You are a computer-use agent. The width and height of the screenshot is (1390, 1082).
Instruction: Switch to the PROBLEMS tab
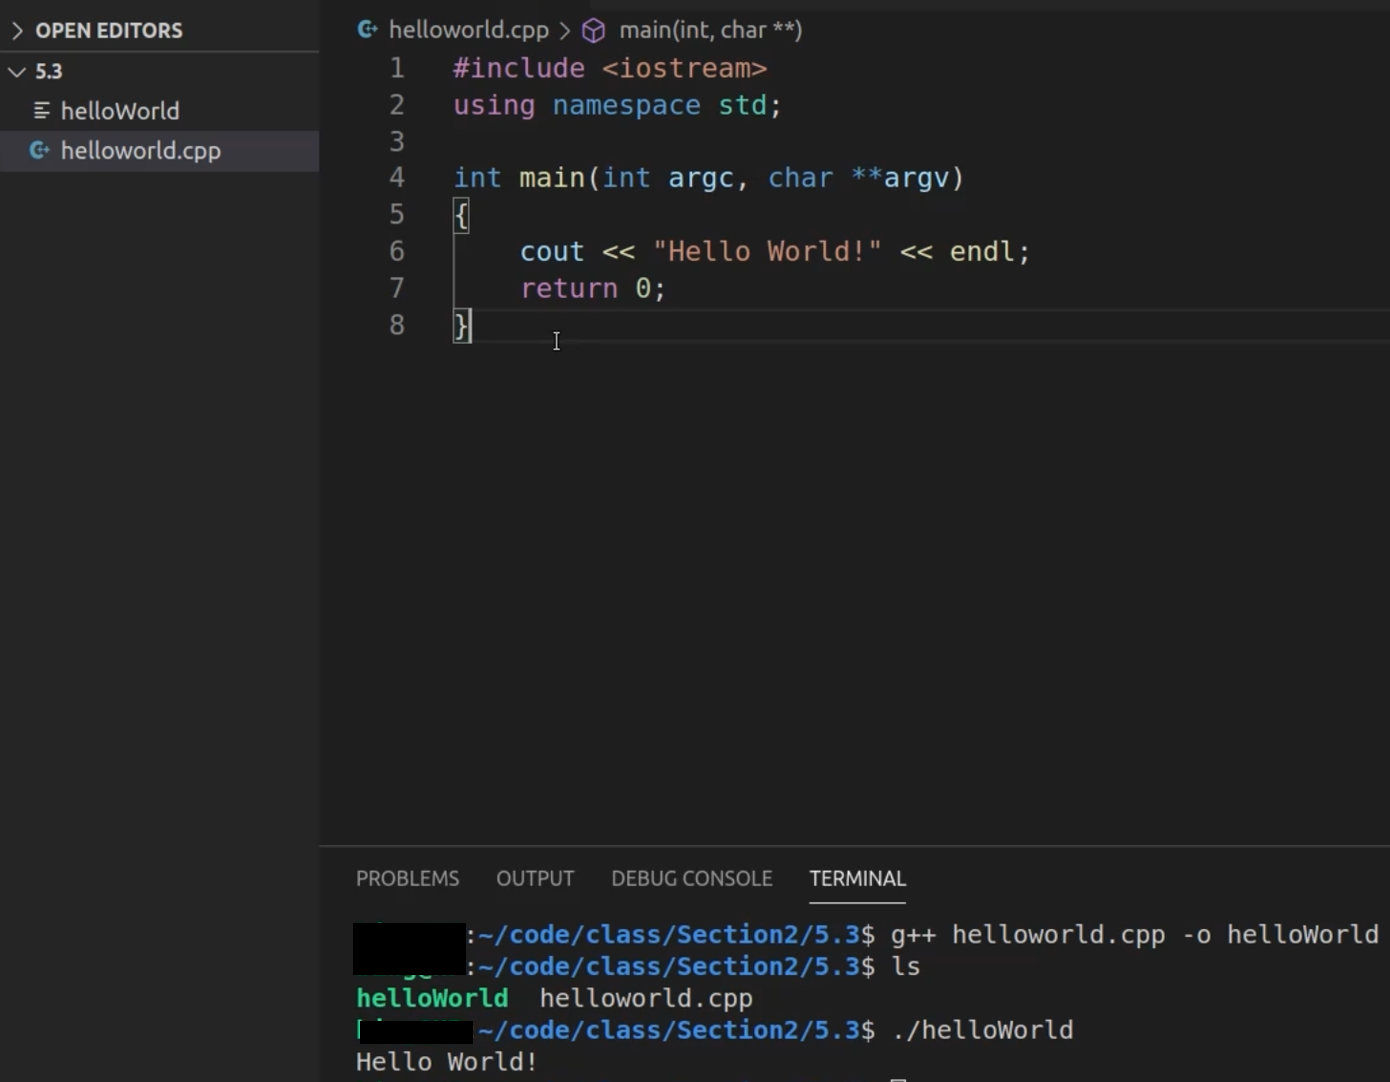tap(407, 878)
